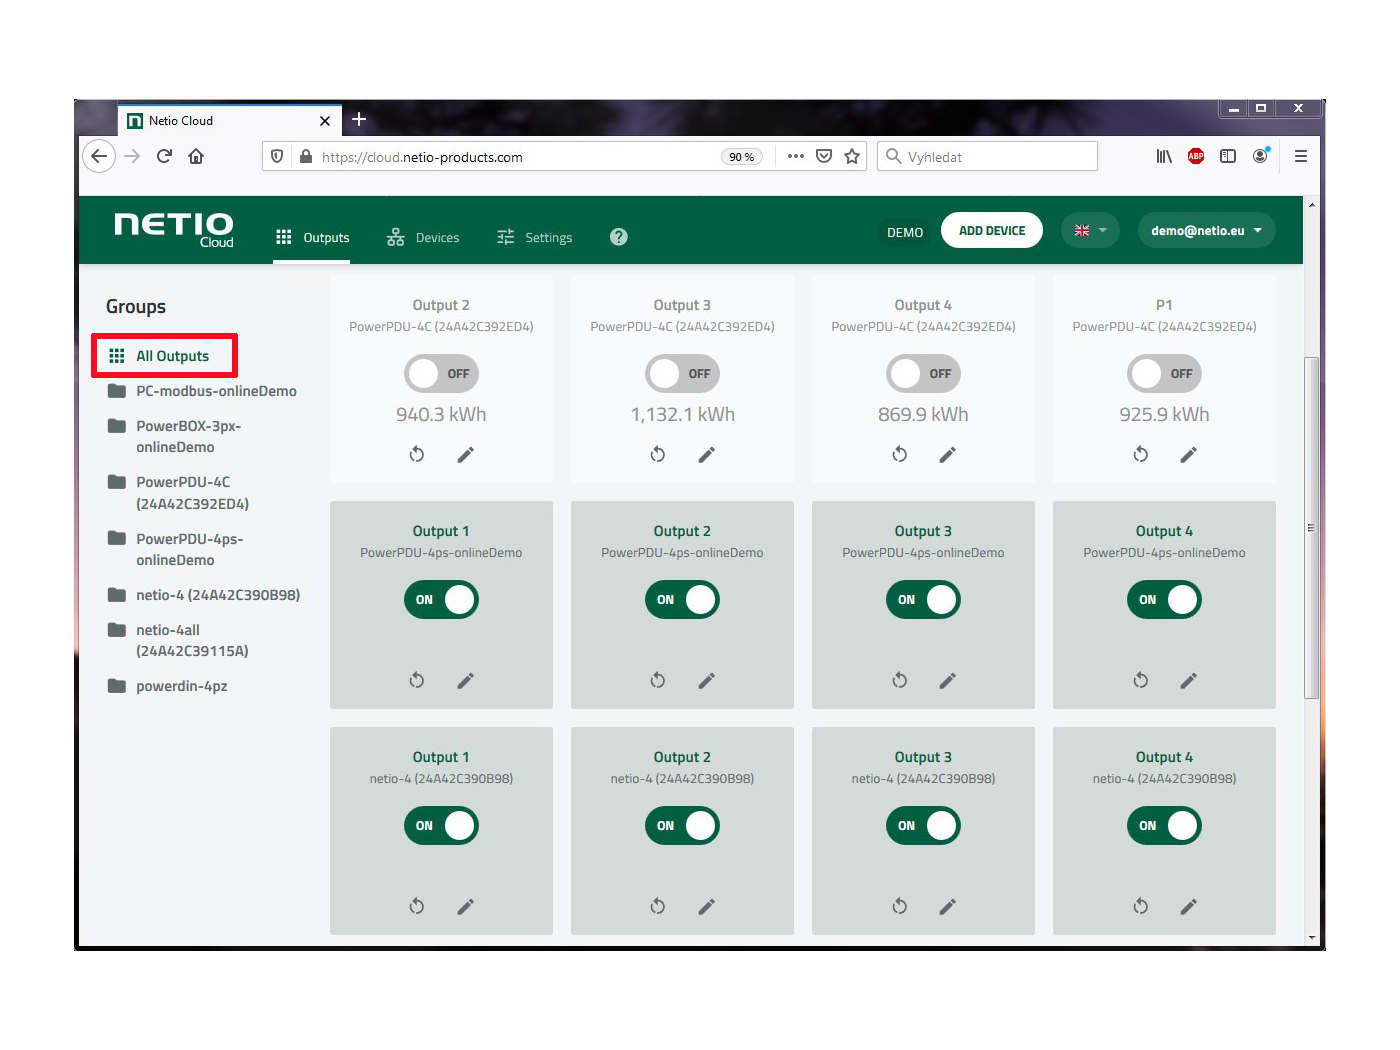
Task: Open the netio-4all (24A42C39115A) group
Action: point(179,640)
